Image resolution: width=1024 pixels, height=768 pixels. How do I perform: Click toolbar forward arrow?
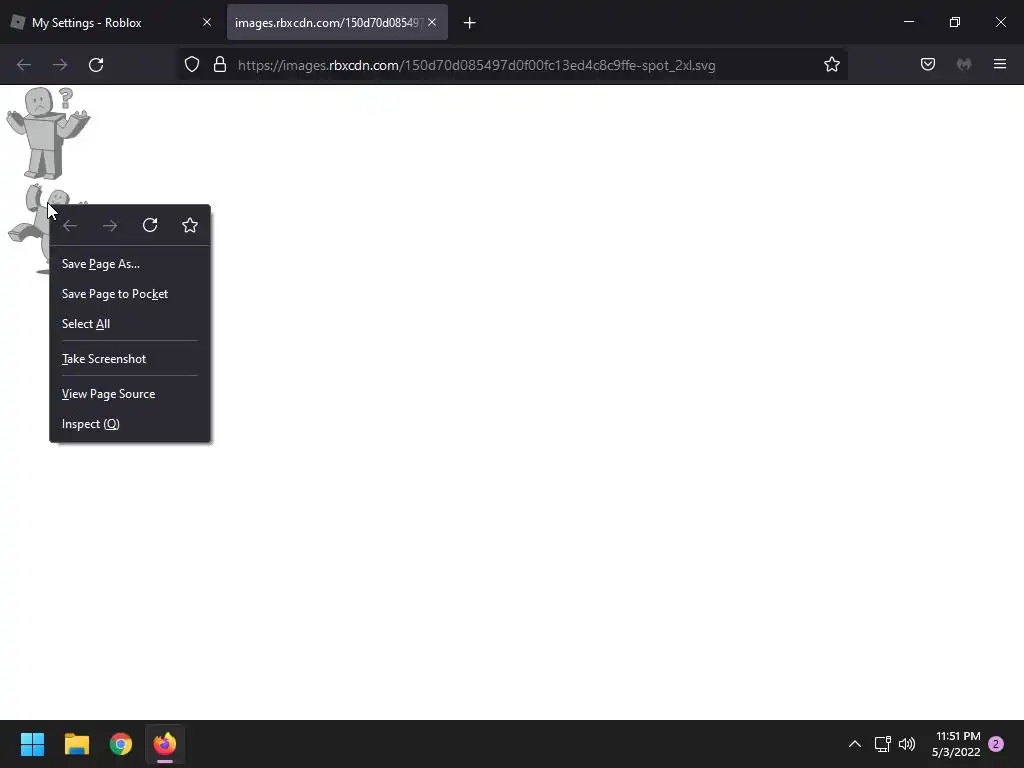[x=60, y=65]
